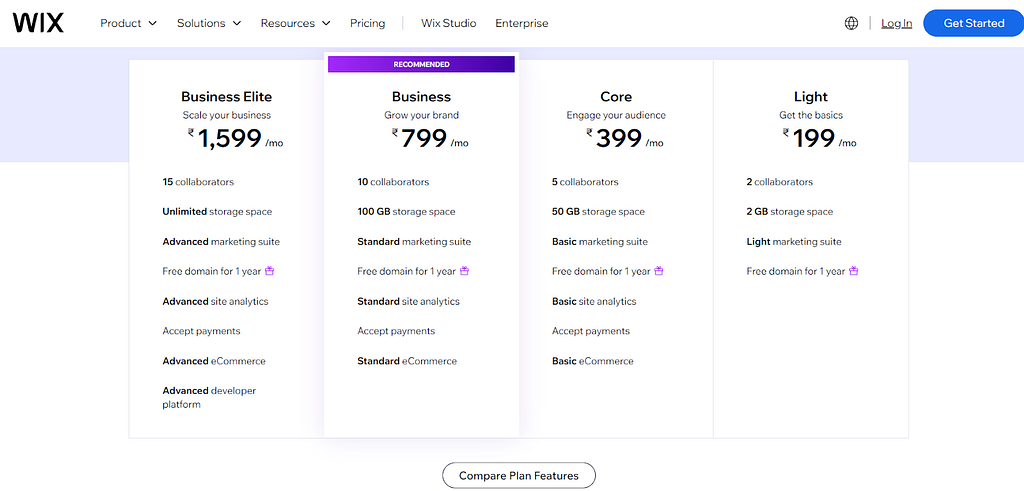Expand the Resources dropdown menu
The height and width of the screenshot is (491, 1024).
[296, 23]
